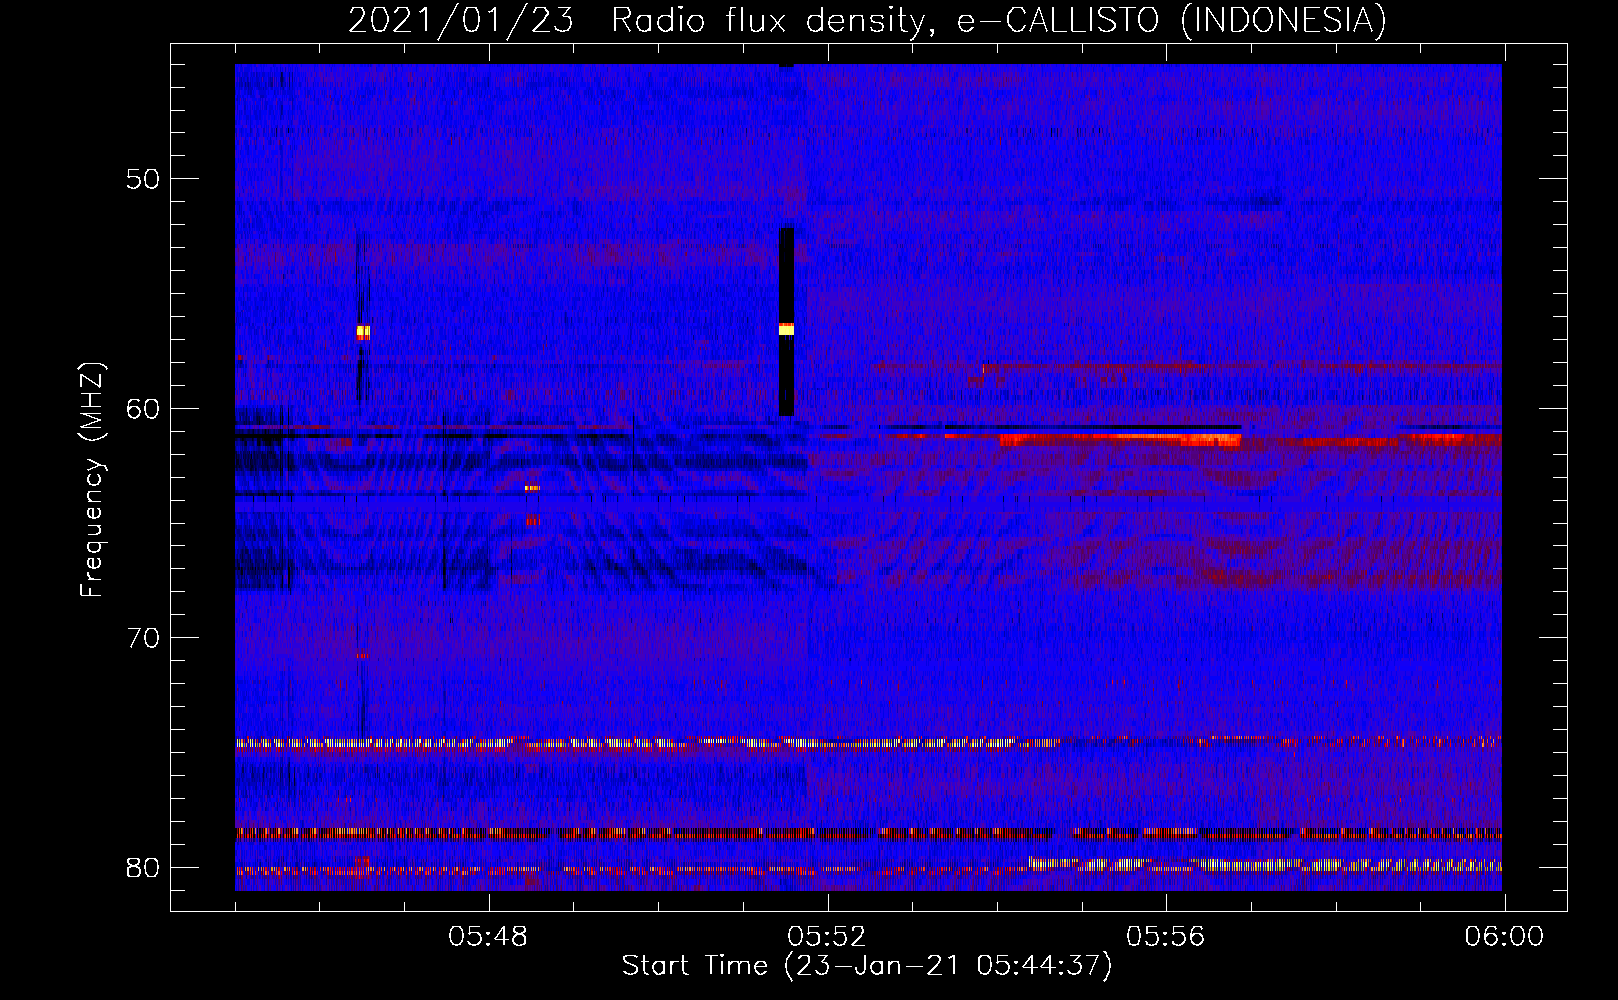Click the 05:48 time tick label
Screen dimensions: 1618x1000
[x=488, y=937]
